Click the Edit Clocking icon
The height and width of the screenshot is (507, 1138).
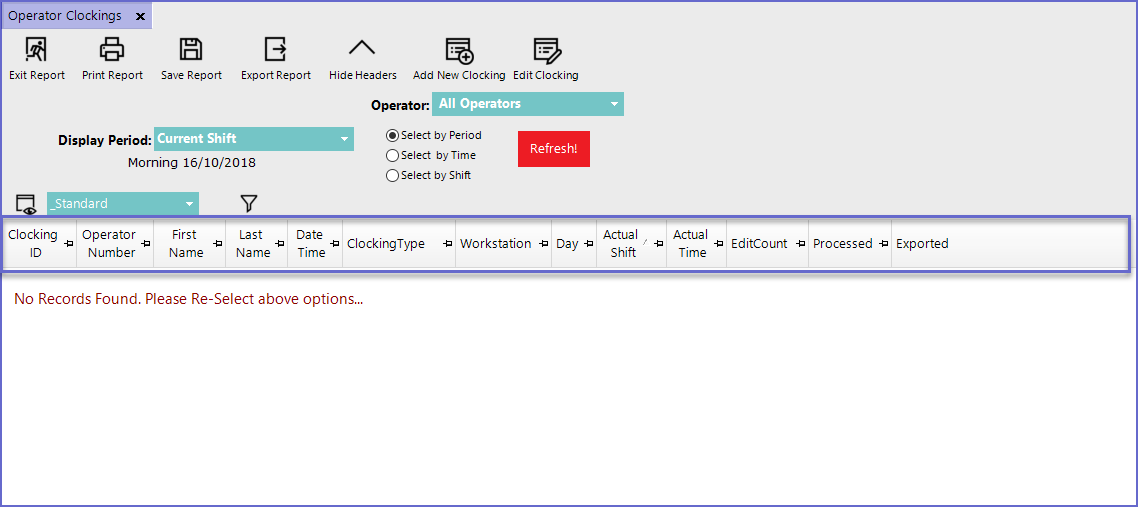(546, 50)
